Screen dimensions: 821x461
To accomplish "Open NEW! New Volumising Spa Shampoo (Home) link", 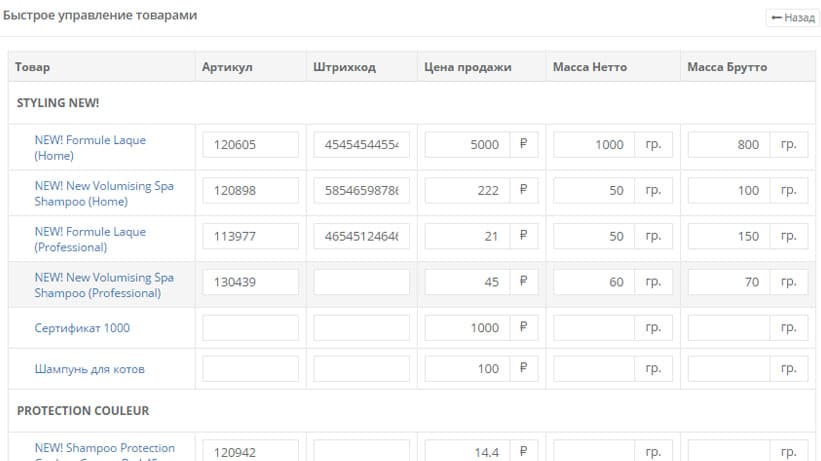I will [104, 193].
